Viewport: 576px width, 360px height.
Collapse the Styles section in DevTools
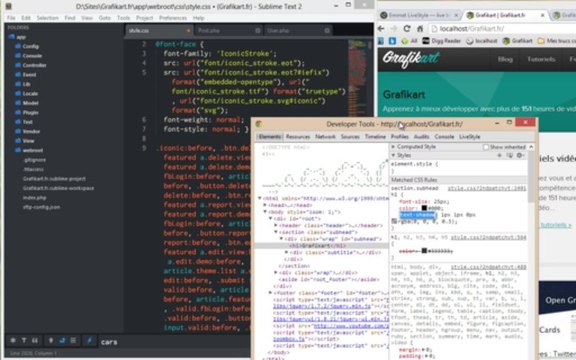393,155
